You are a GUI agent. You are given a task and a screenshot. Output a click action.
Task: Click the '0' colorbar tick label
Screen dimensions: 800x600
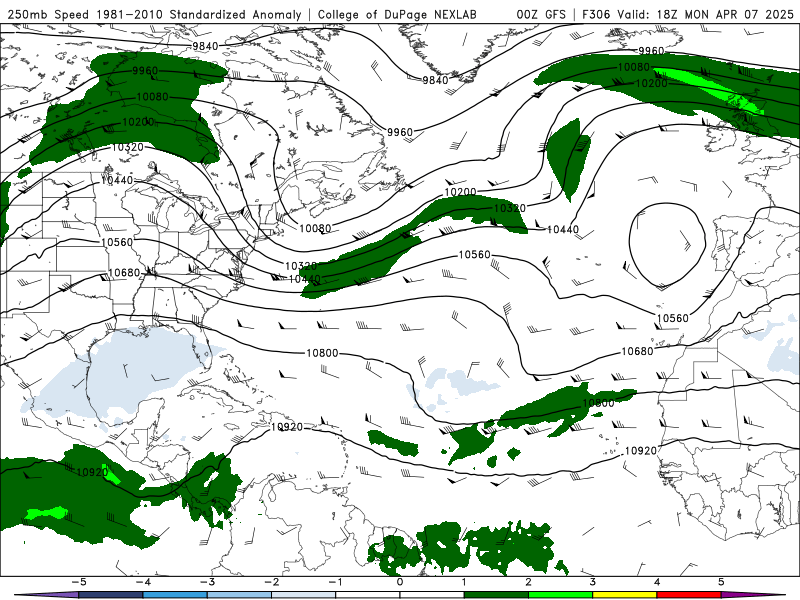[400, 582]
